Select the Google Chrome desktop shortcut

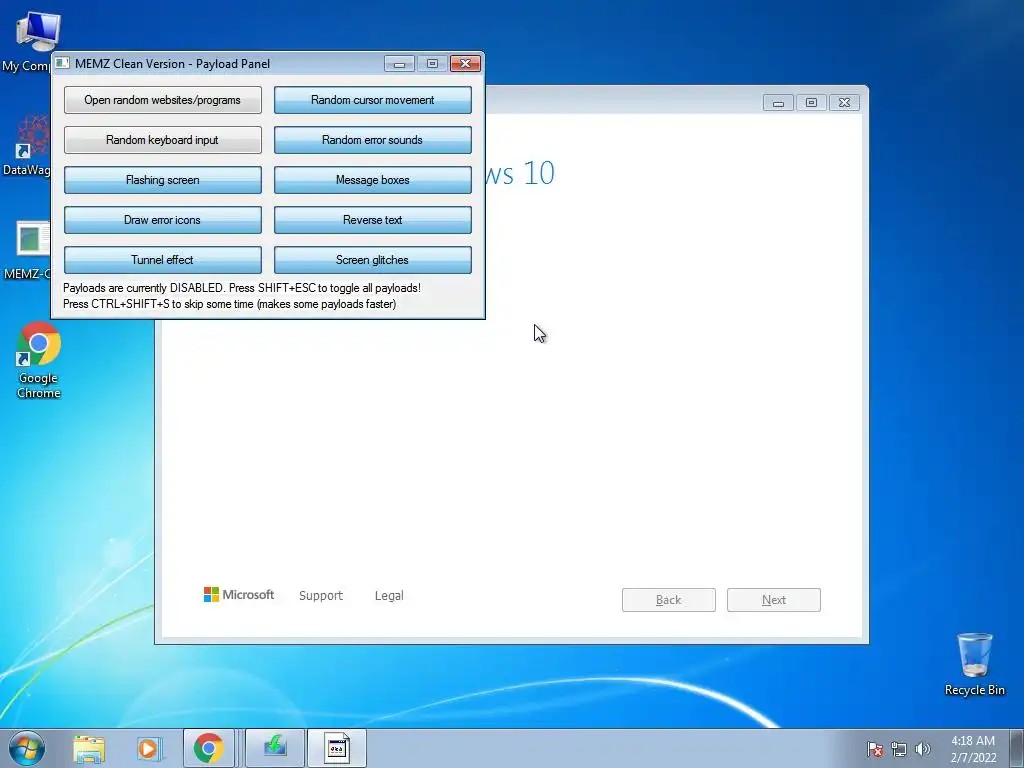click(x=39, y=360)
